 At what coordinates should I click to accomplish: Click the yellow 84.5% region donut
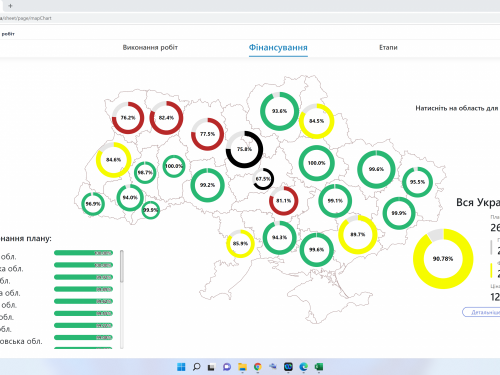click(316, 121)
